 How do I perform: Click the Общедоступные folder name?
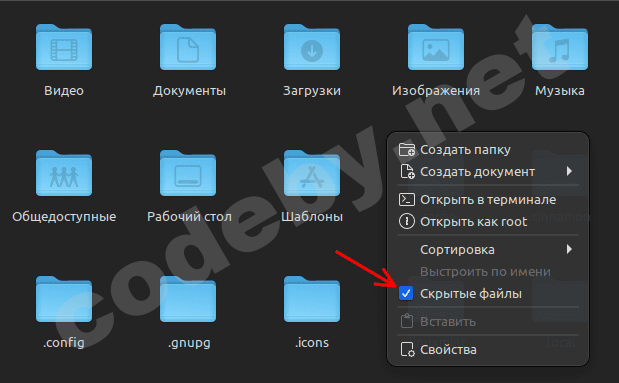pyautogui.click(x=64, y=217)
